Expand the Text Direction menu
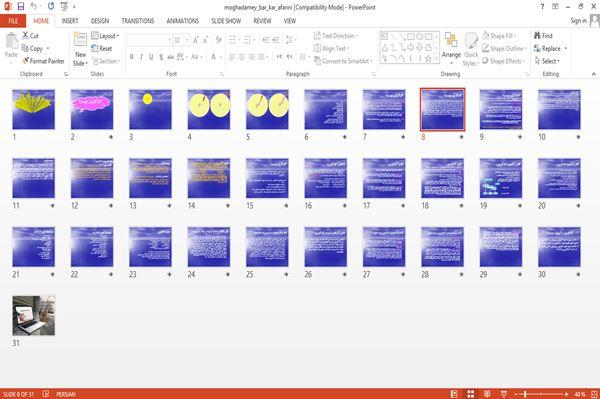The height and width of the screenshot is (399, 600). (x=336, y=36)
